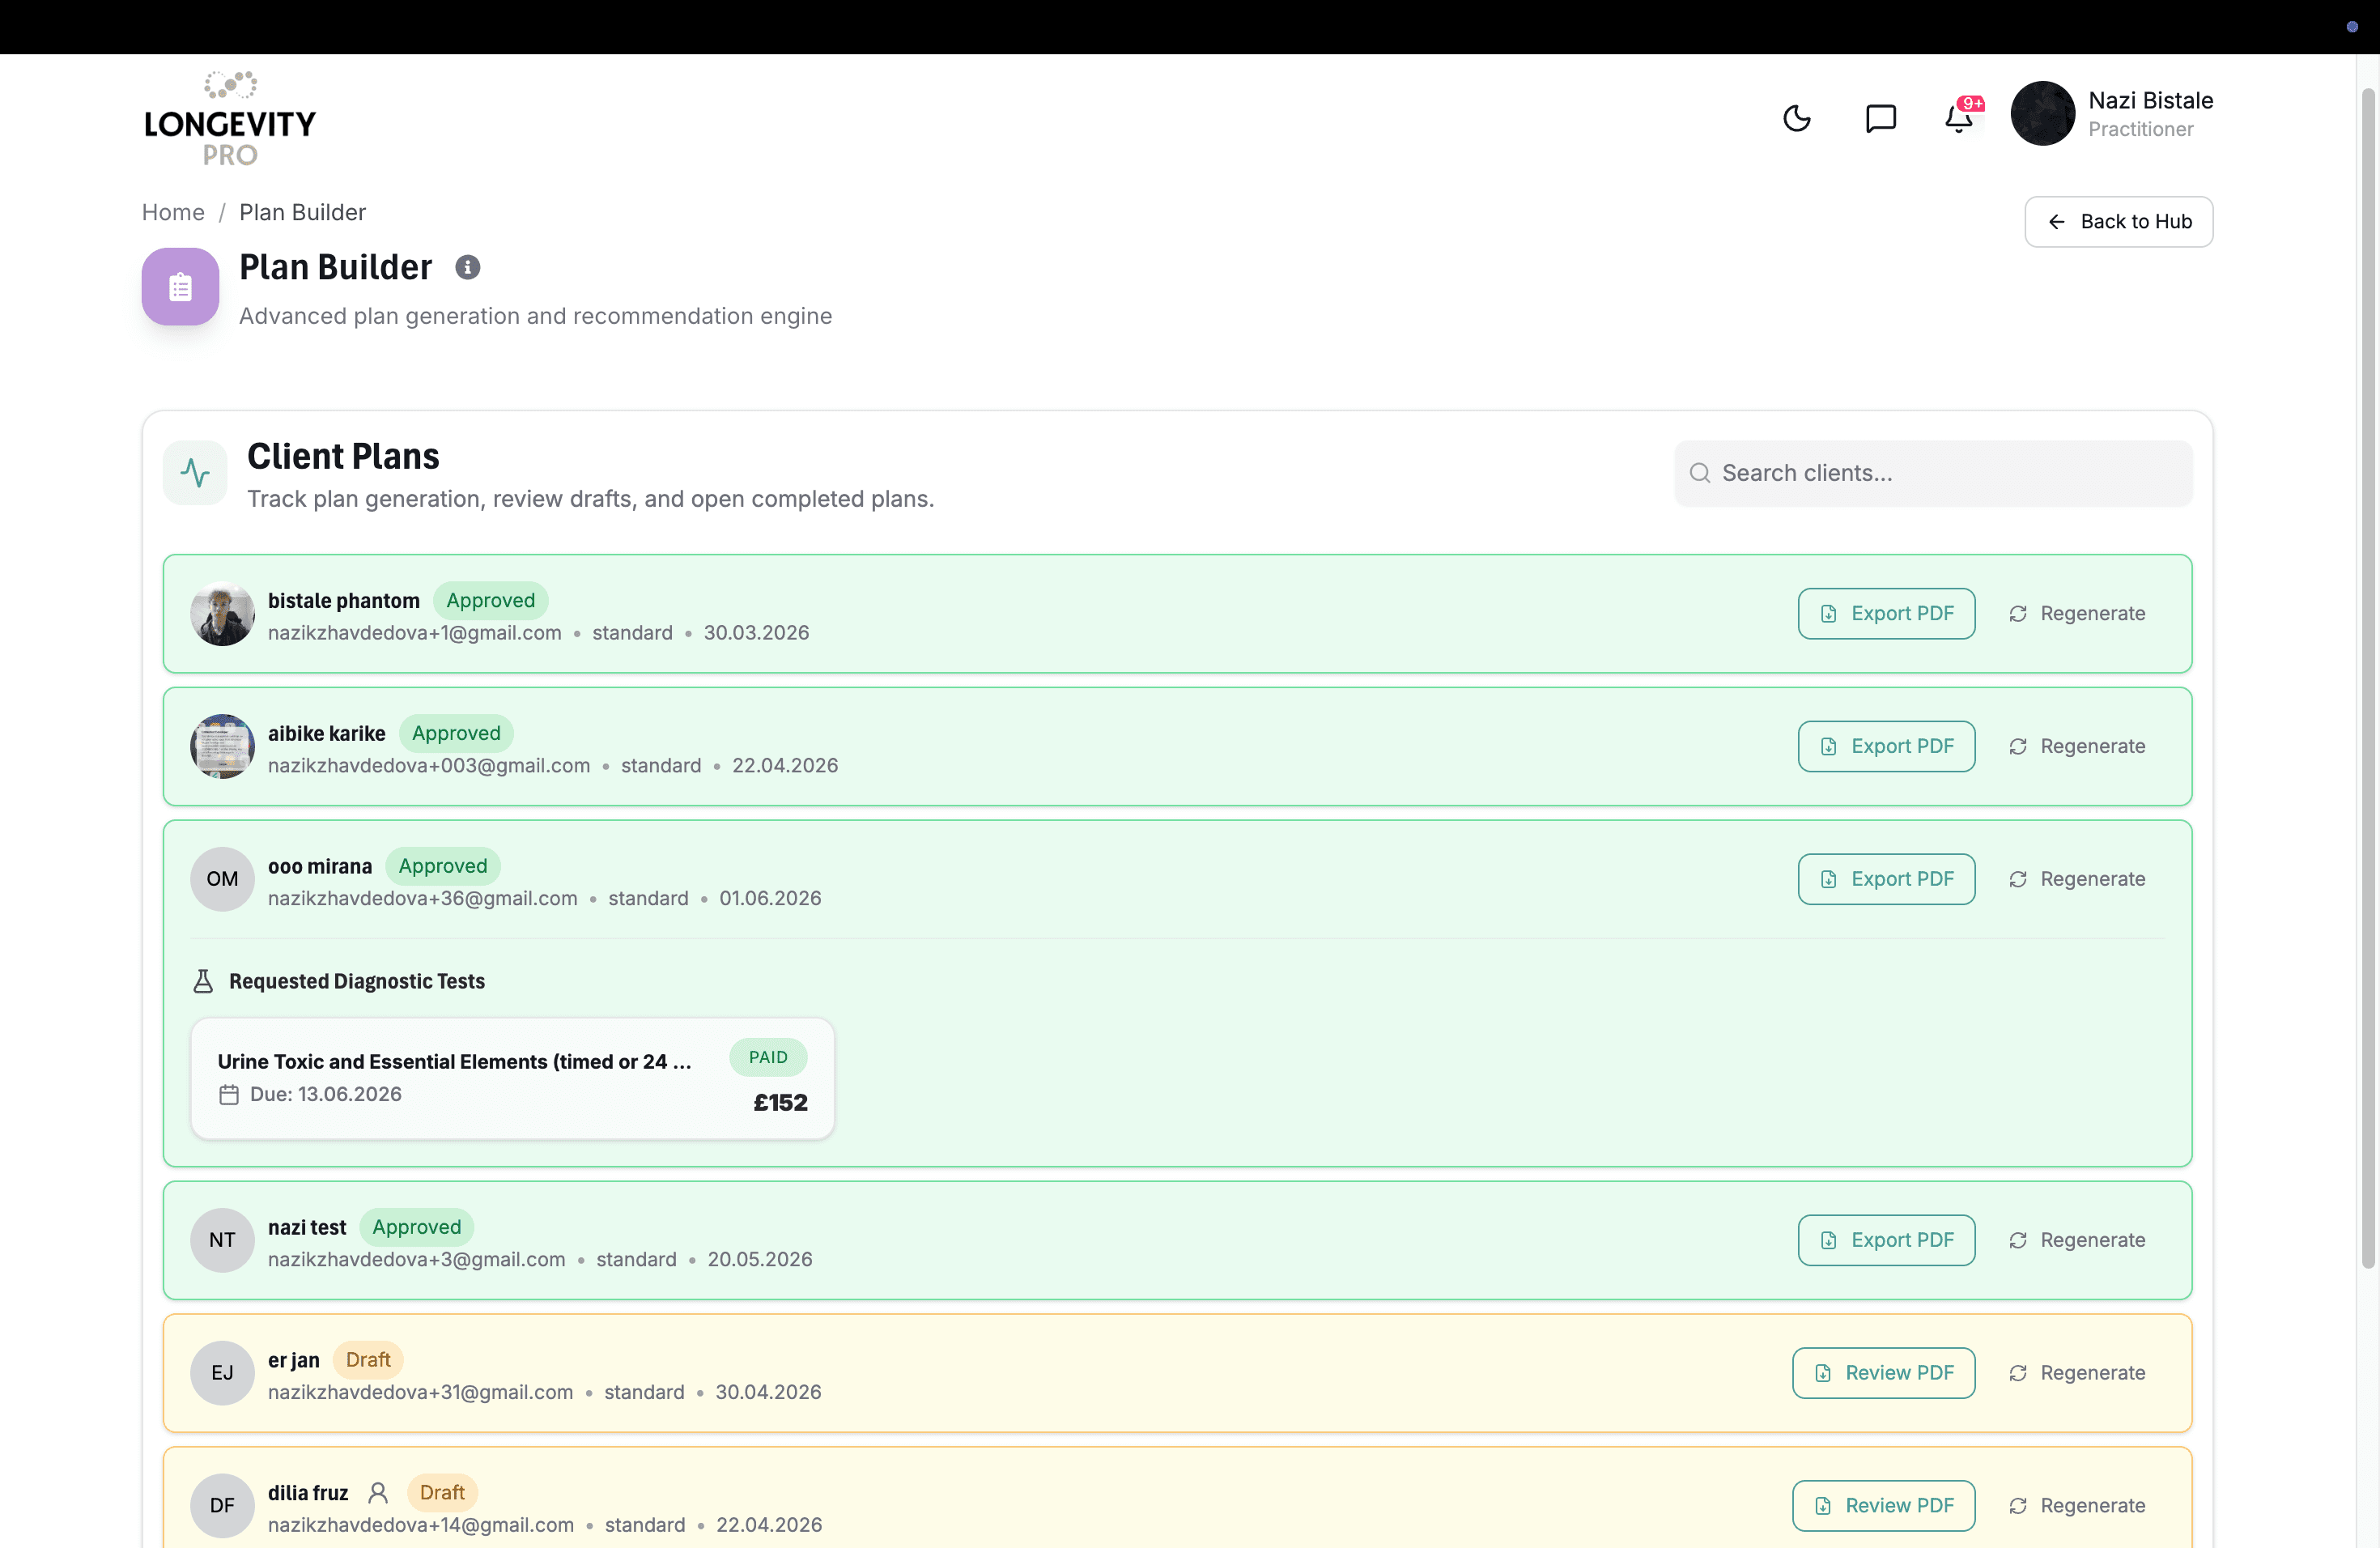Click the Longevity Pro logo
The image size is (2380, 1548).
pyautogui.click(x=230, y=118)
